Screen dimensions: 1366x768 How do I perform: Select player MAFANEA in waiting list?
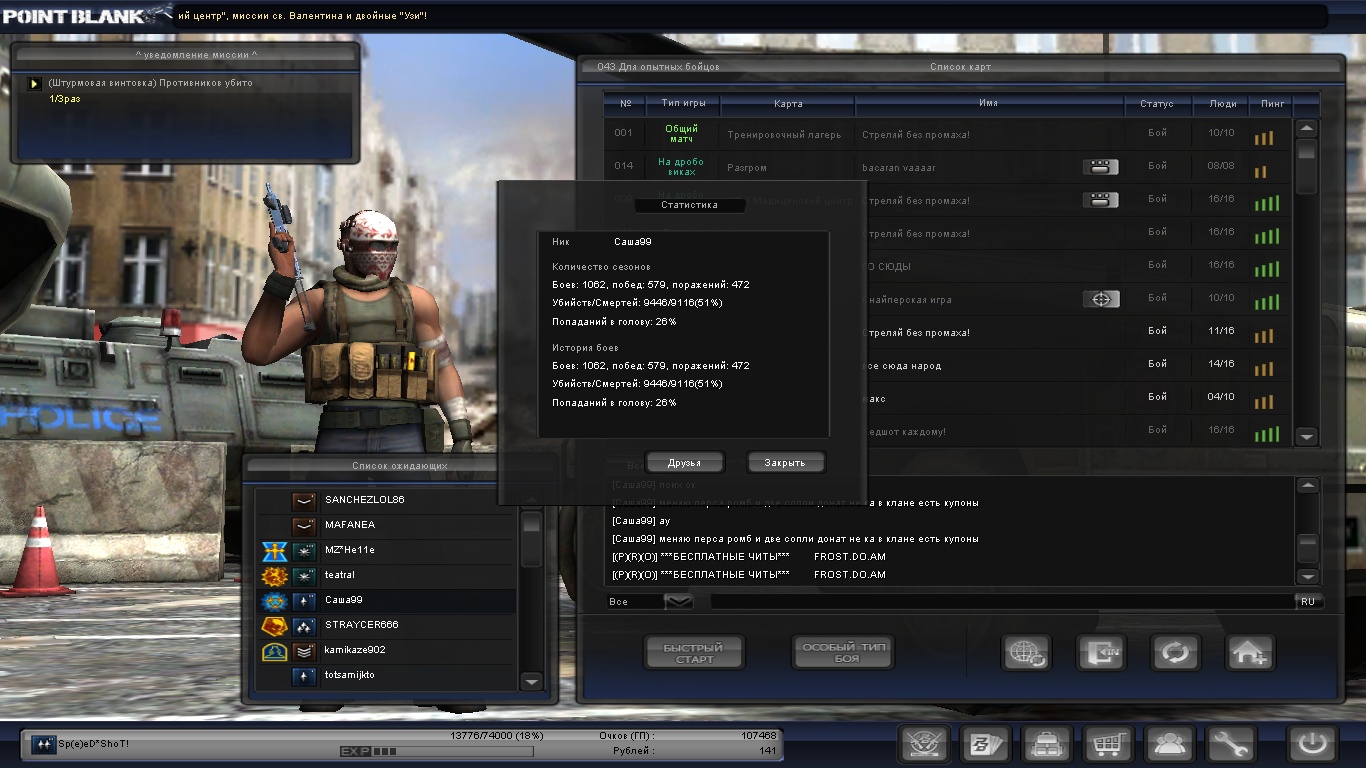387,526
